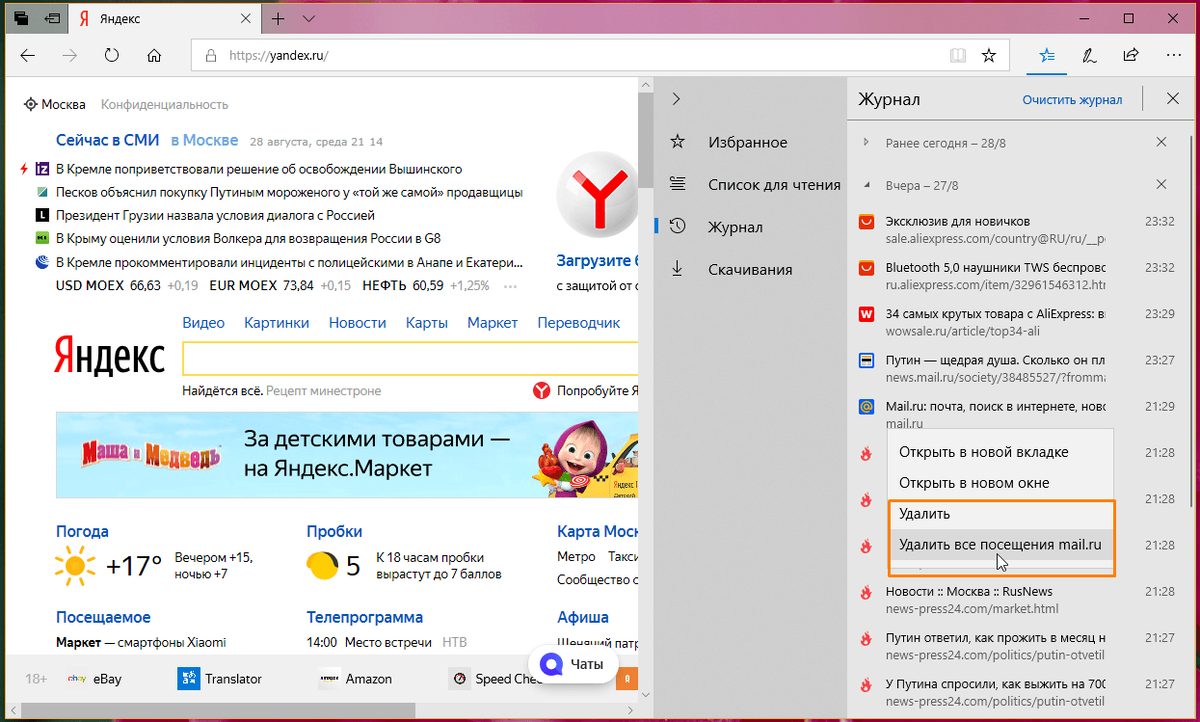Click the Share page icon
Viewport: 1200px width, 722px height.
[1131, 55]
